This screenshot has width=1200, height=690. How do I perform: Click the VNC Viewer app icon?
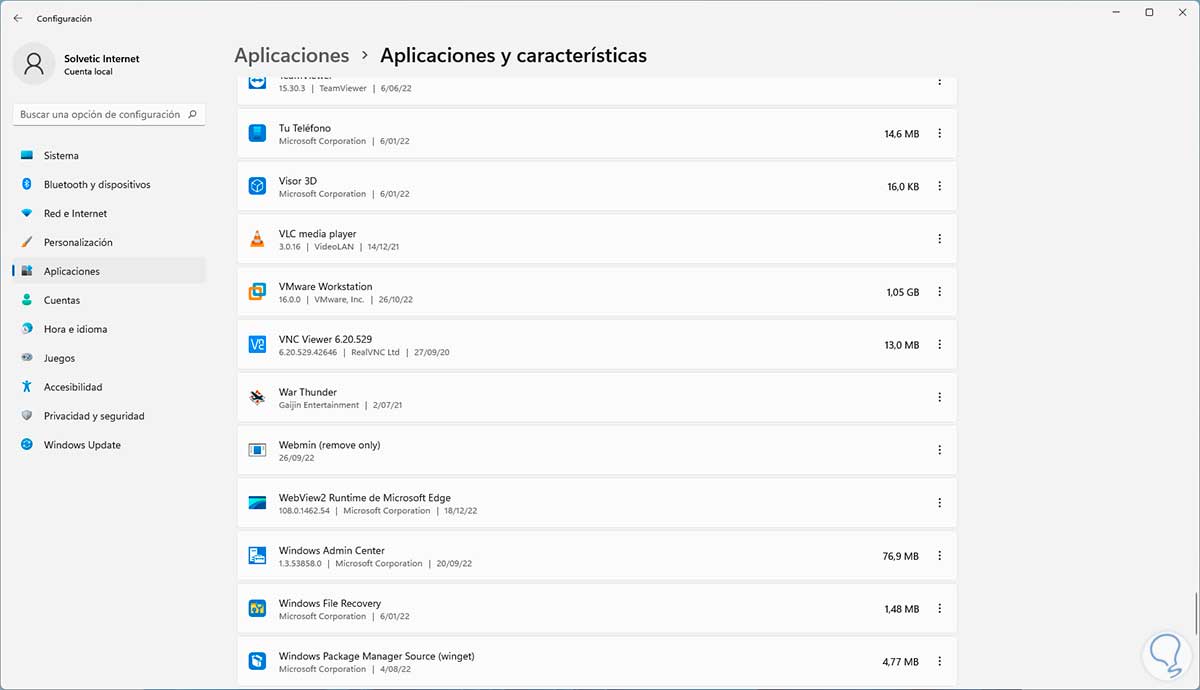(x=257, y=345)
